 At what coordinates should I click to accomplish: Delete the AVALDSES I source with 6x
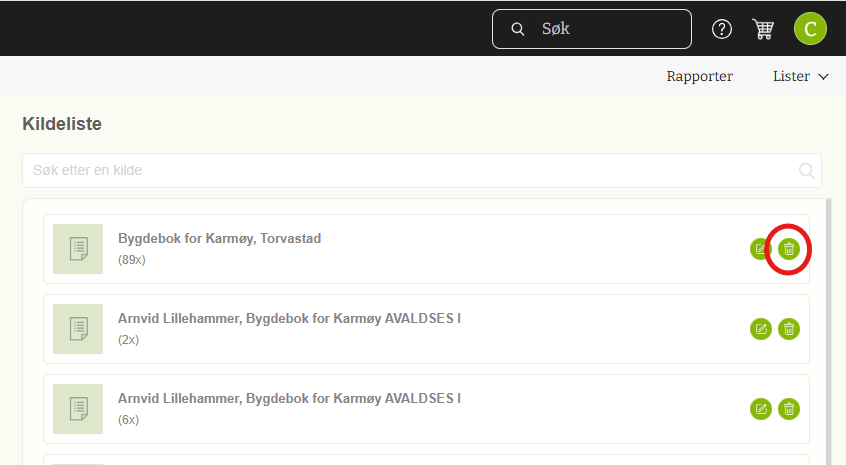(789, 408)
